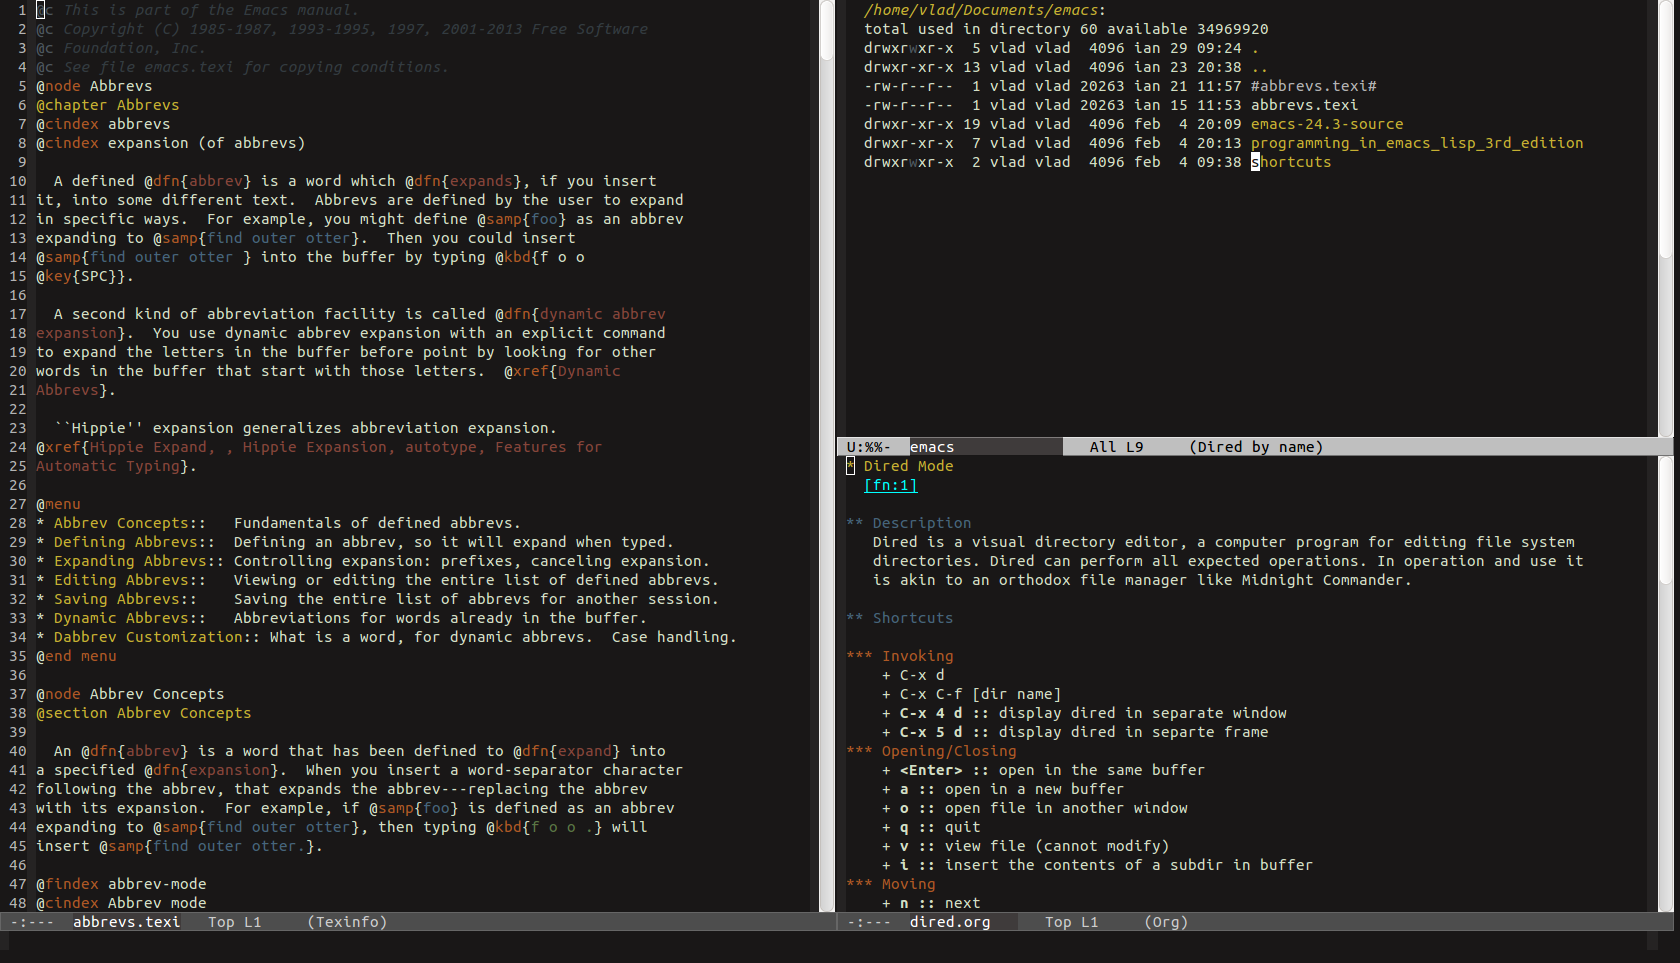This screenshot has height=963, width=1680.
Task: Click the Dynamic Abbrevs menu entry
Action: point(121,618)
